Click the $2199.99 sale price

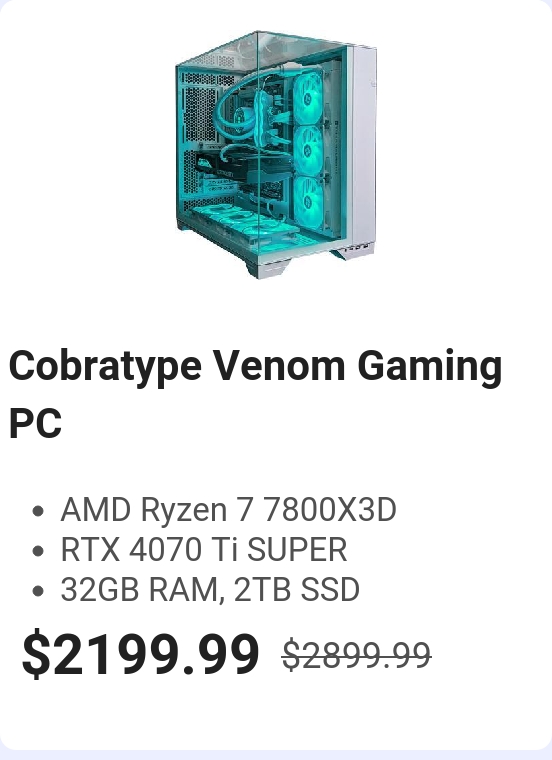(141, 653)
